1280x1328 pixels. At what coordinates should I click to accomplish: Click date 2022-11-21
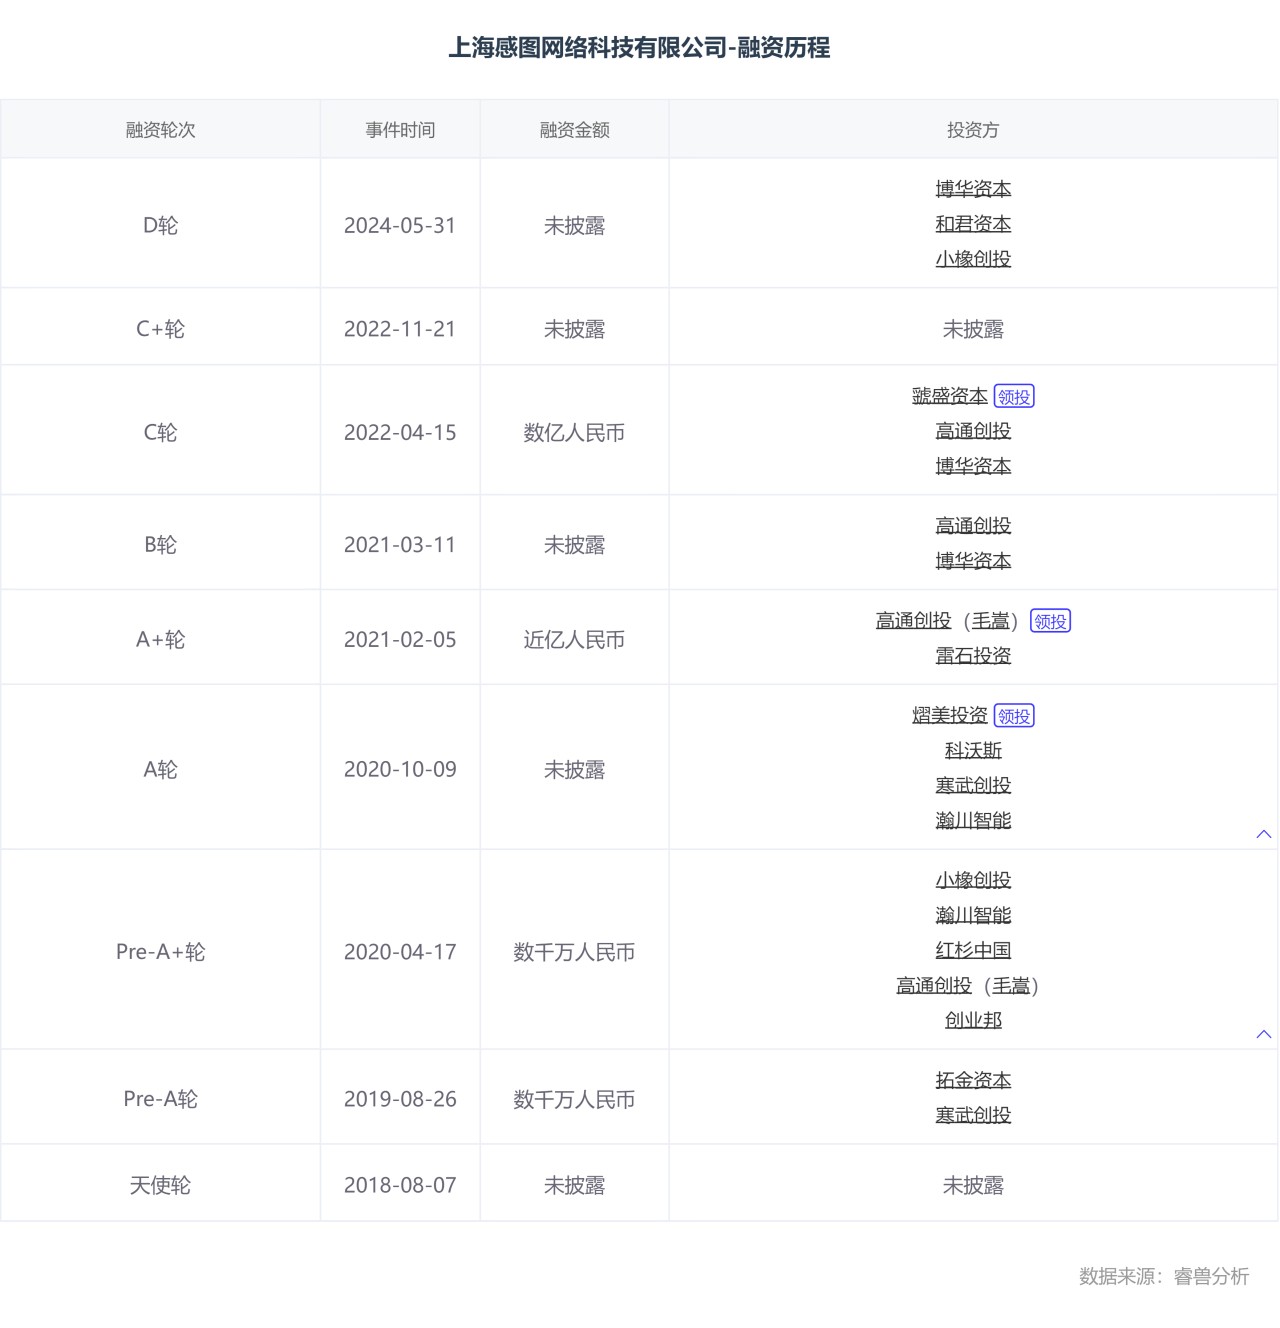point(400,329)
